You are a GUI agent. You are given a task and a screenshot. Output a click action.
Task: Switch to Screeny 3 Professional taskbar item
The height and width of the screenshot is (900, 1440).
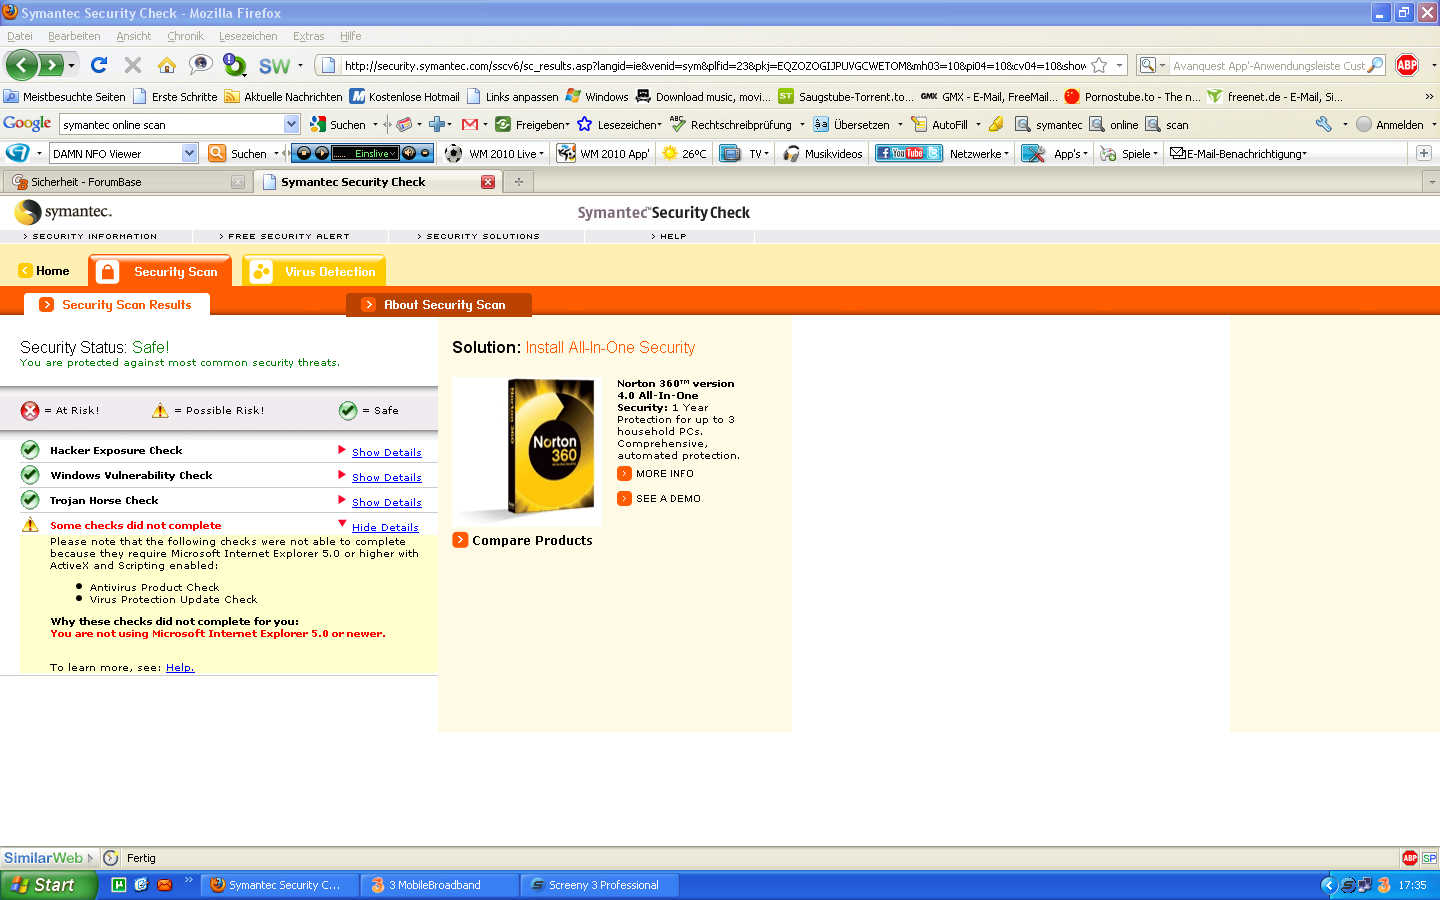point(600,885)
